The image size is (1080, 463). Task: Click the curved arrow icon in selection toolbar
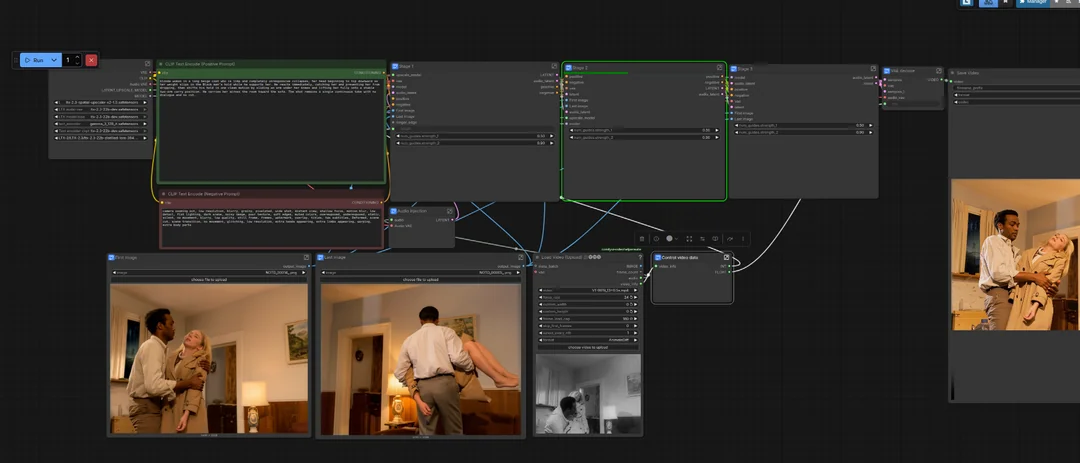(730, 238)
